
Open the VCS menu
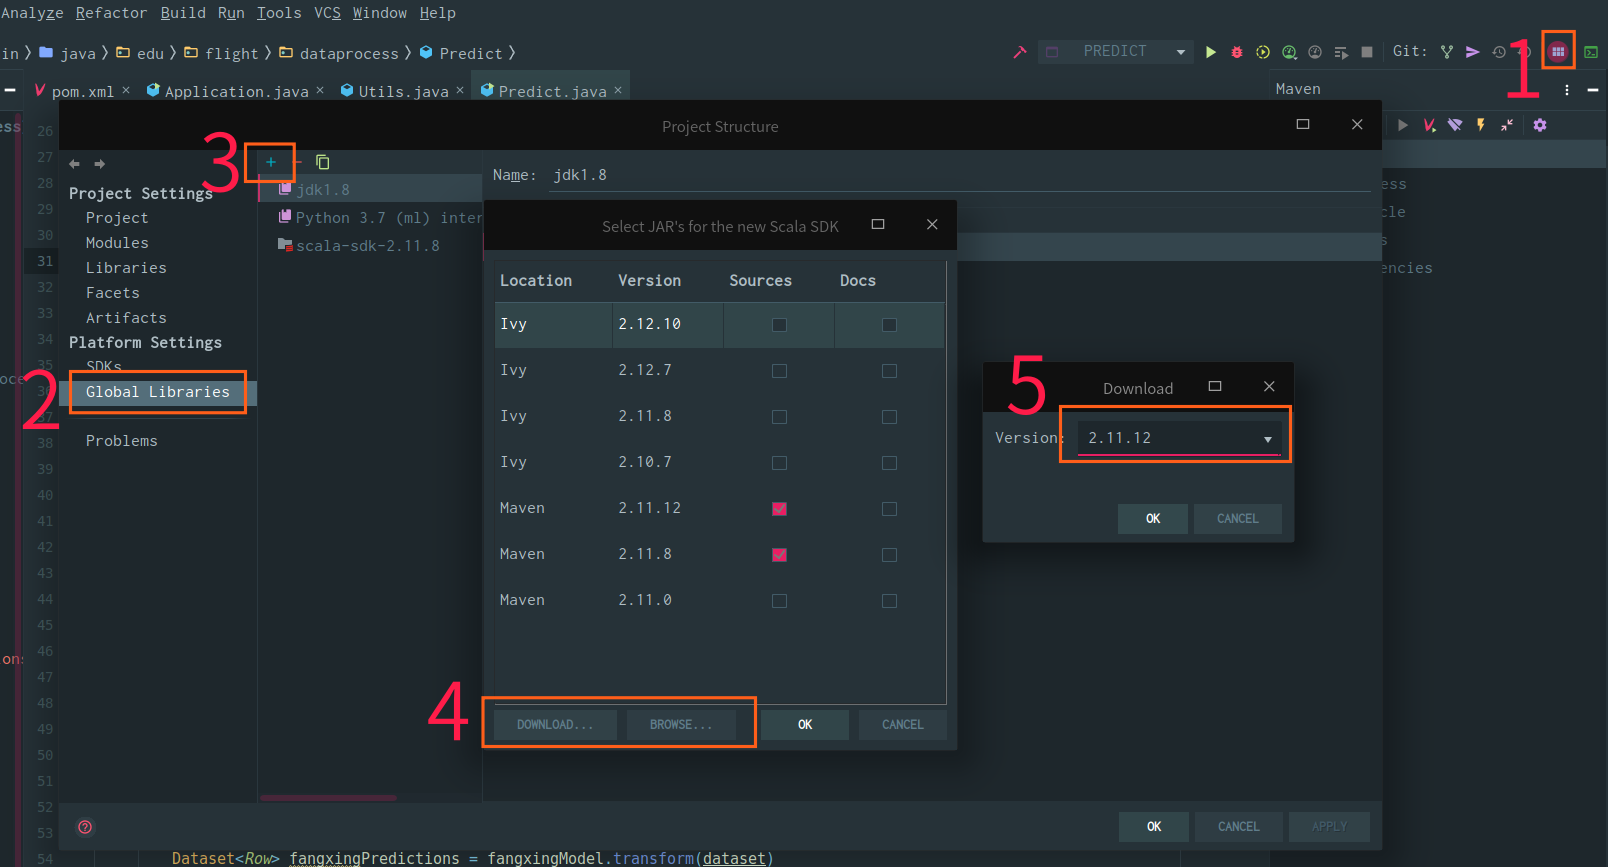point(327,13)
